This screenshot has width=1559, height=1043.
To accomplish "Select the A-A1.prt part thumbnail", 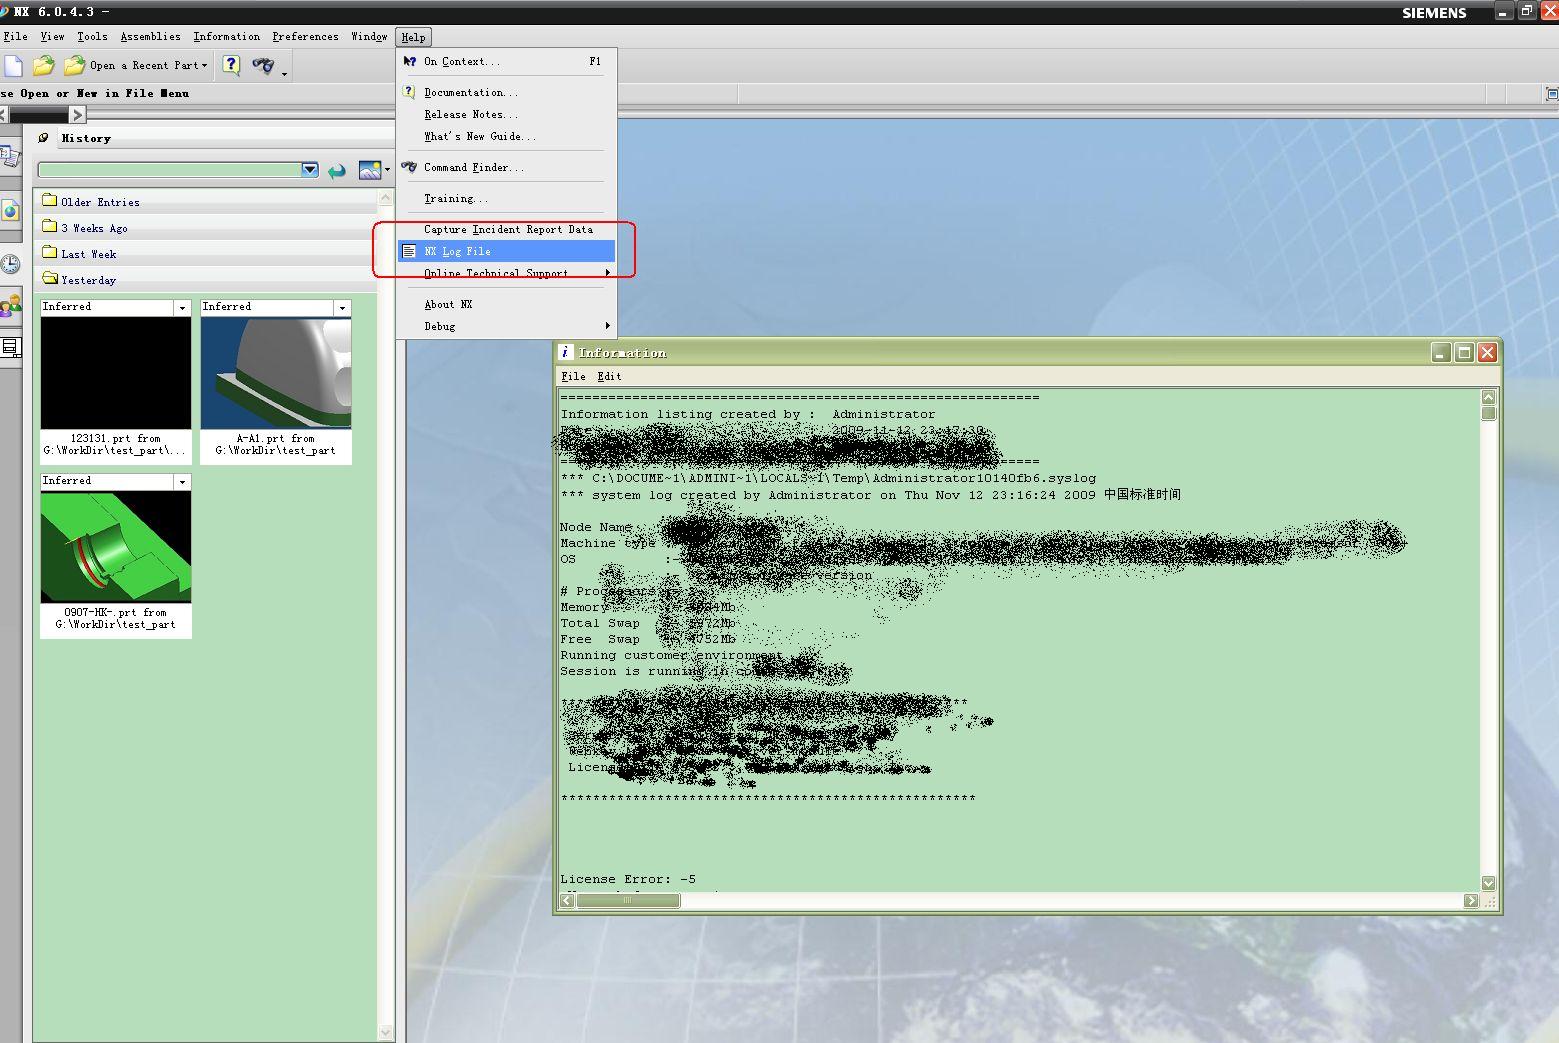I will coord(276,373).
